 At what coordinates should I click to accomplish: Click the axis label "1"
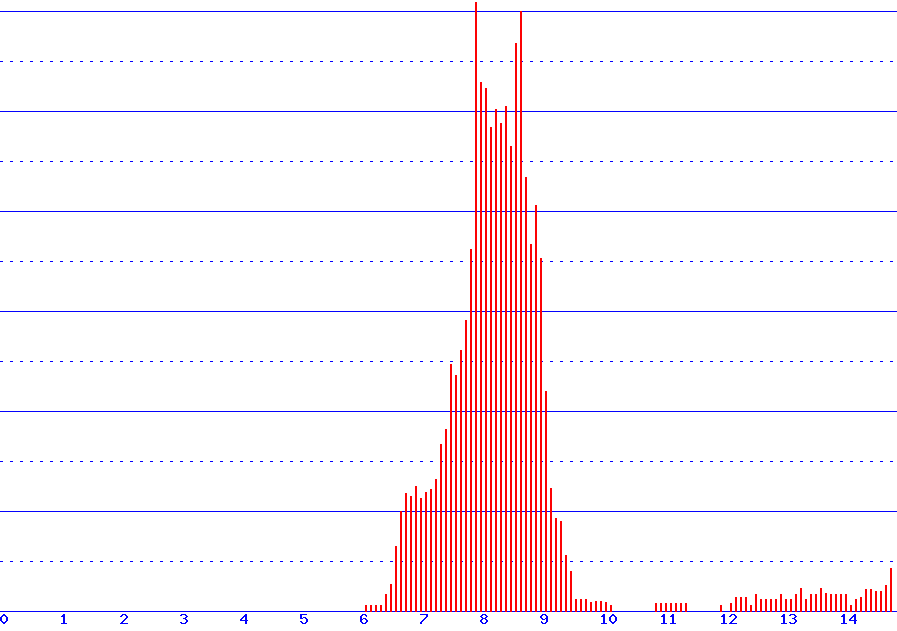click(63, 619)
